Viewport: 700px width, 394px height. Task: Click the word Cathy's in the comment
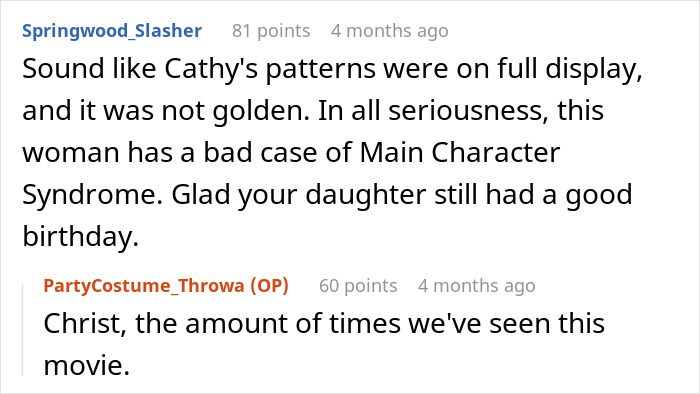point(211,69)
